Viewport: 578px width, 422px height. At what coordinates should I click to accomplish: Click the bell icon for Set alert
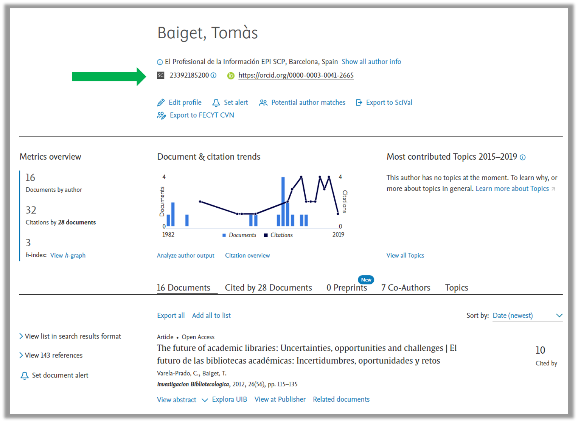tap(216, 103)
